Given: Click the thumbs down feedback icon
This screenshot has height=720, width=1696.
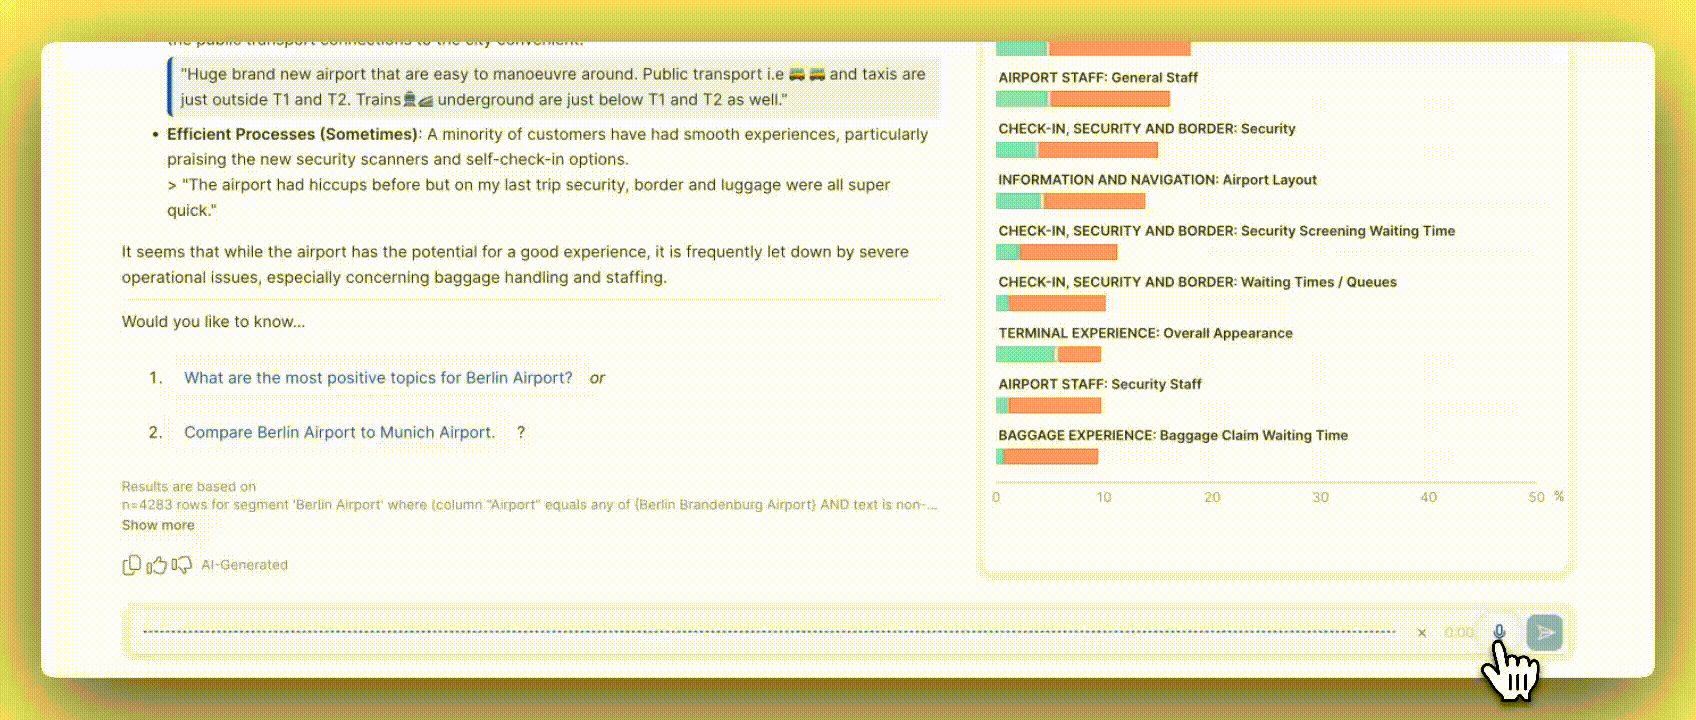Looking at the screenshot, I should [181, 565].
